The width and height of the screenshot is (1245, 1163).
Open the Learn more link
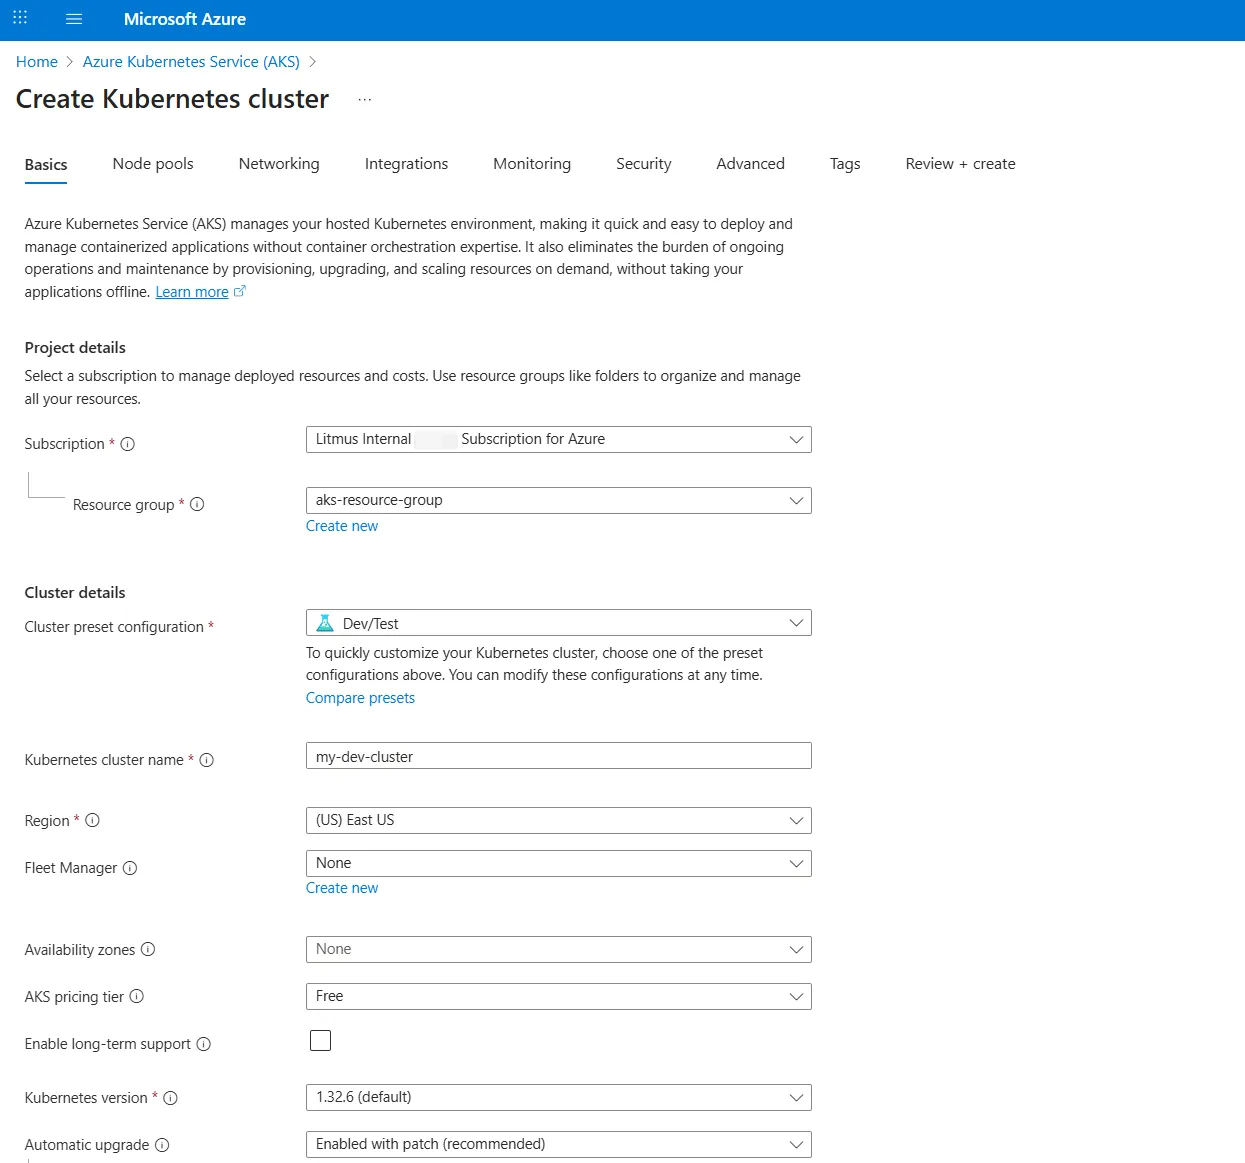pos(192,292)
